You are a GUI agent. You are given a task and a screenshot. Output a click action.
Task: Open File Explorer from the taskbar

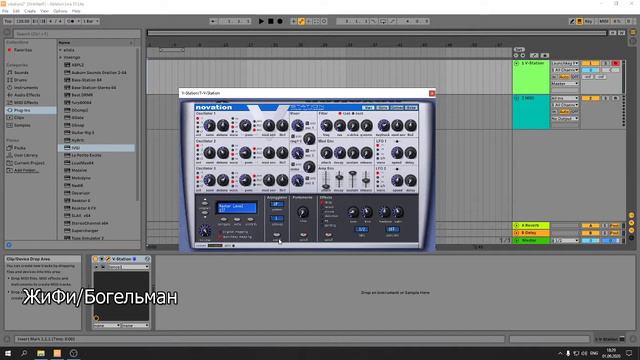click(41, 353)
